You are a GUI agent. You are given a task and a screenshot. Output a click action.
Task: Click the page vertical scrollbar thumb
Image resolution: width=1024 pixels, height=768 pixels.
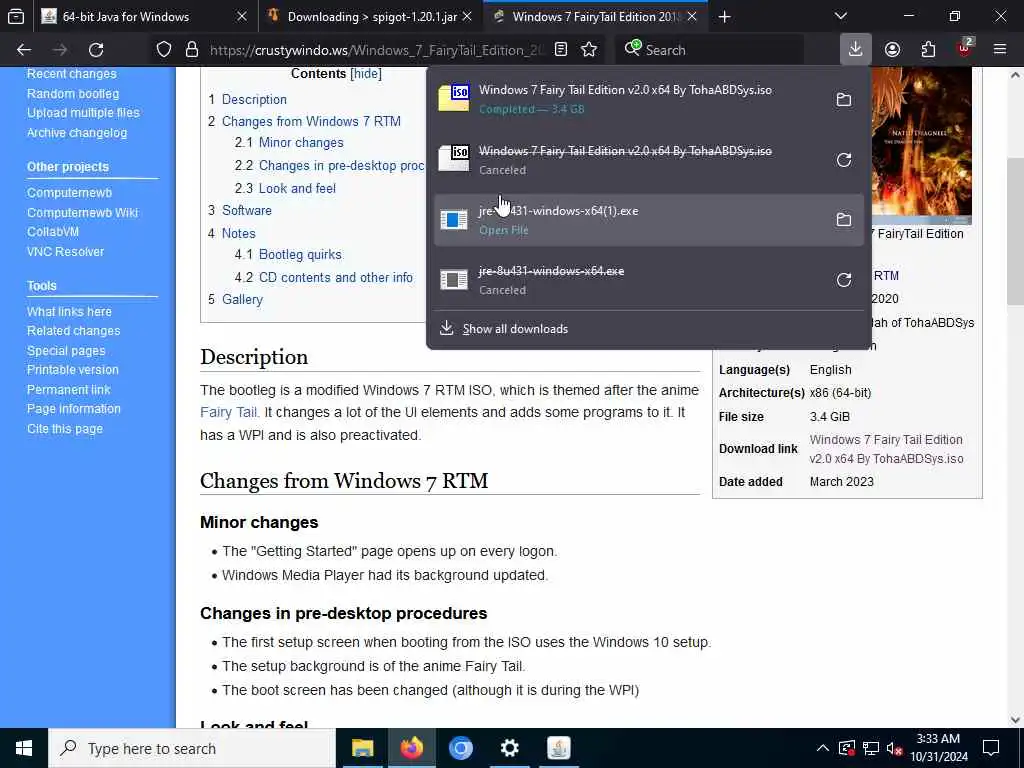(x=1015, y=230)
